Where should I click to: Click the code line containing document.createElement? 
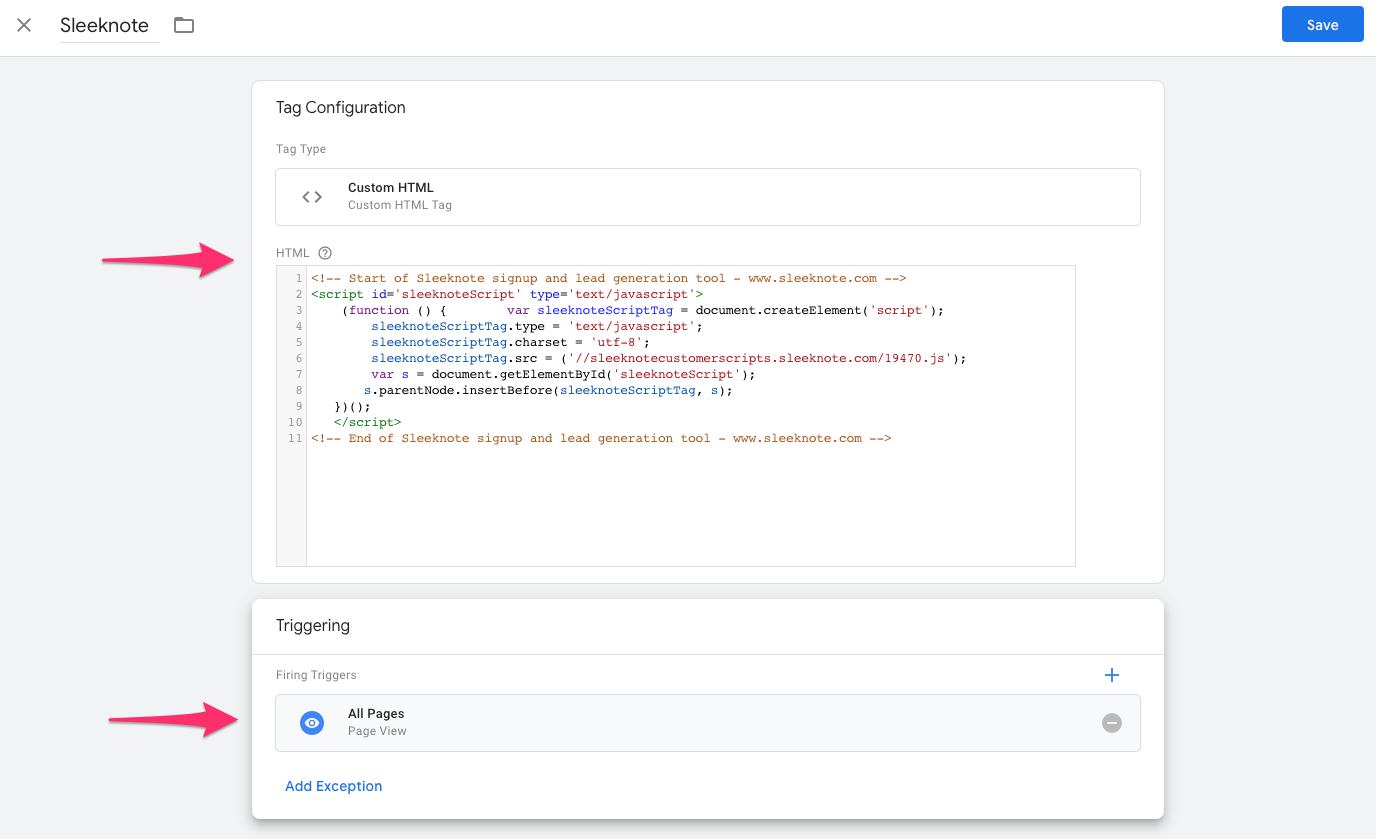point(642,310)
